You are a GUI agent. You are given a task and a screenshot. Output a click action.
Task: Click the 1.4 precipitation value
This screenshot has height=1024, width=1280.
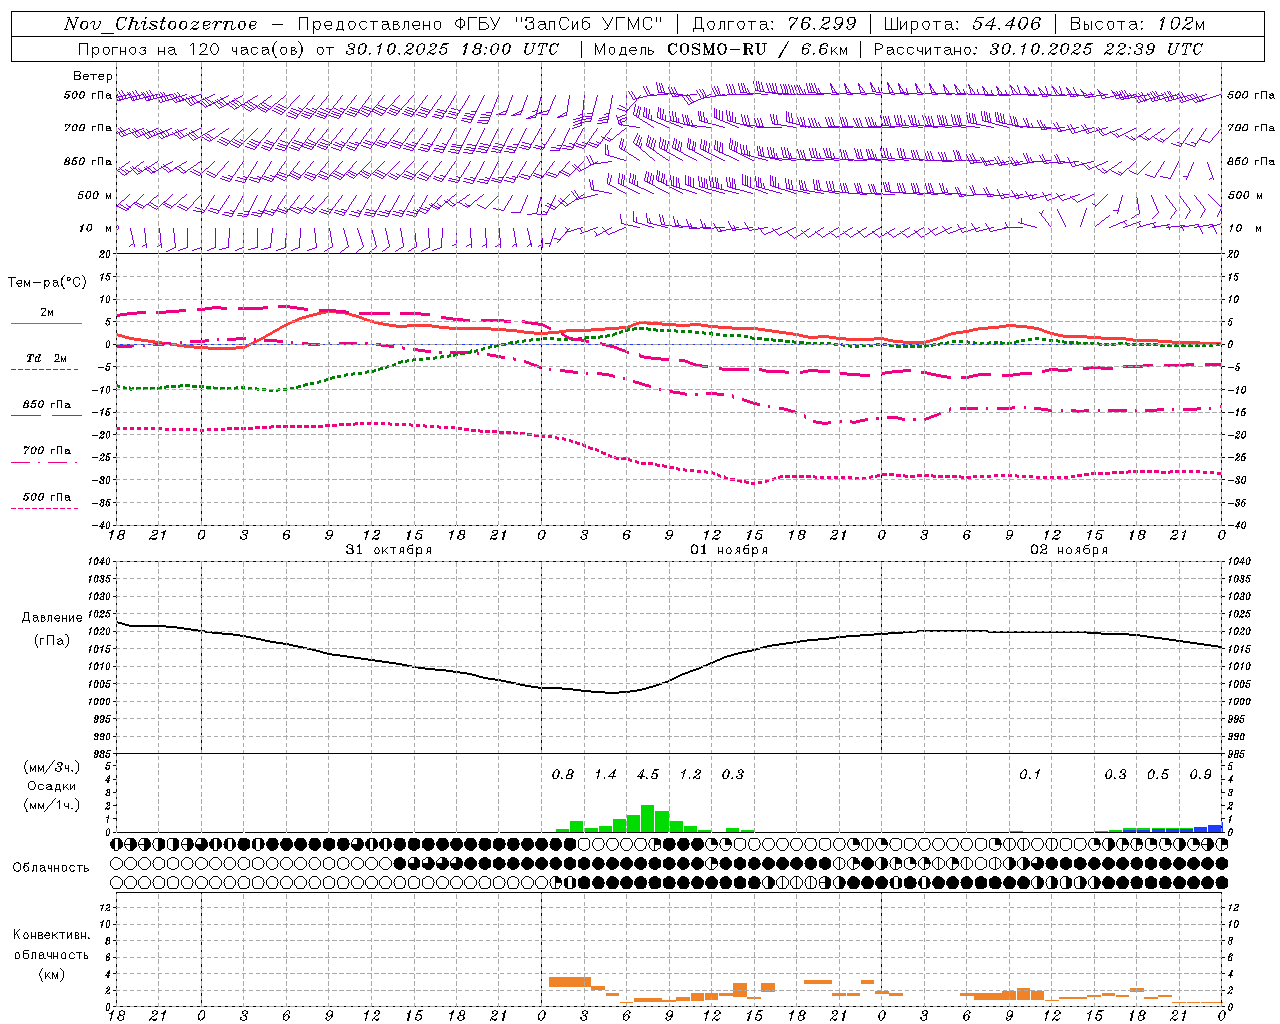[605, 774]
